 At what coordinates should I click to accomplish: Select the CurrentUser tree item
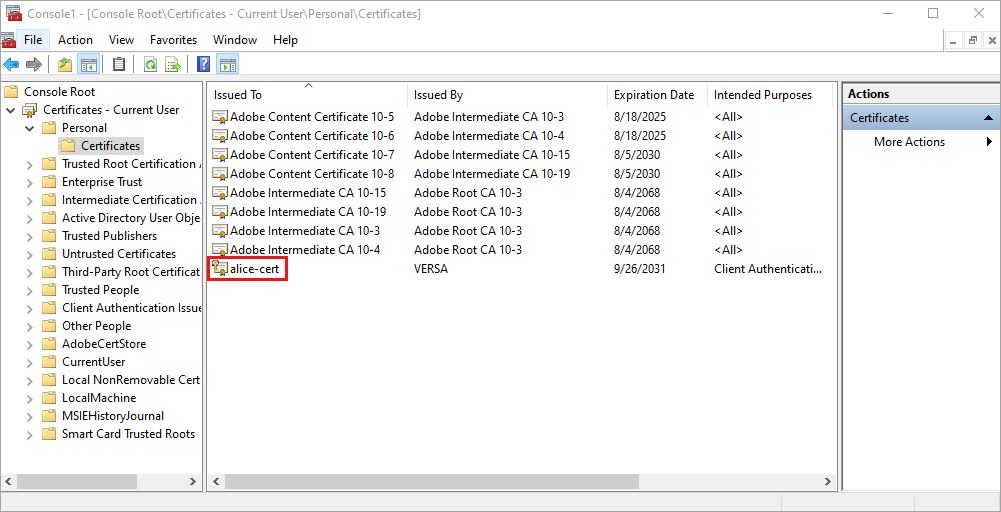tap(94, 362)
